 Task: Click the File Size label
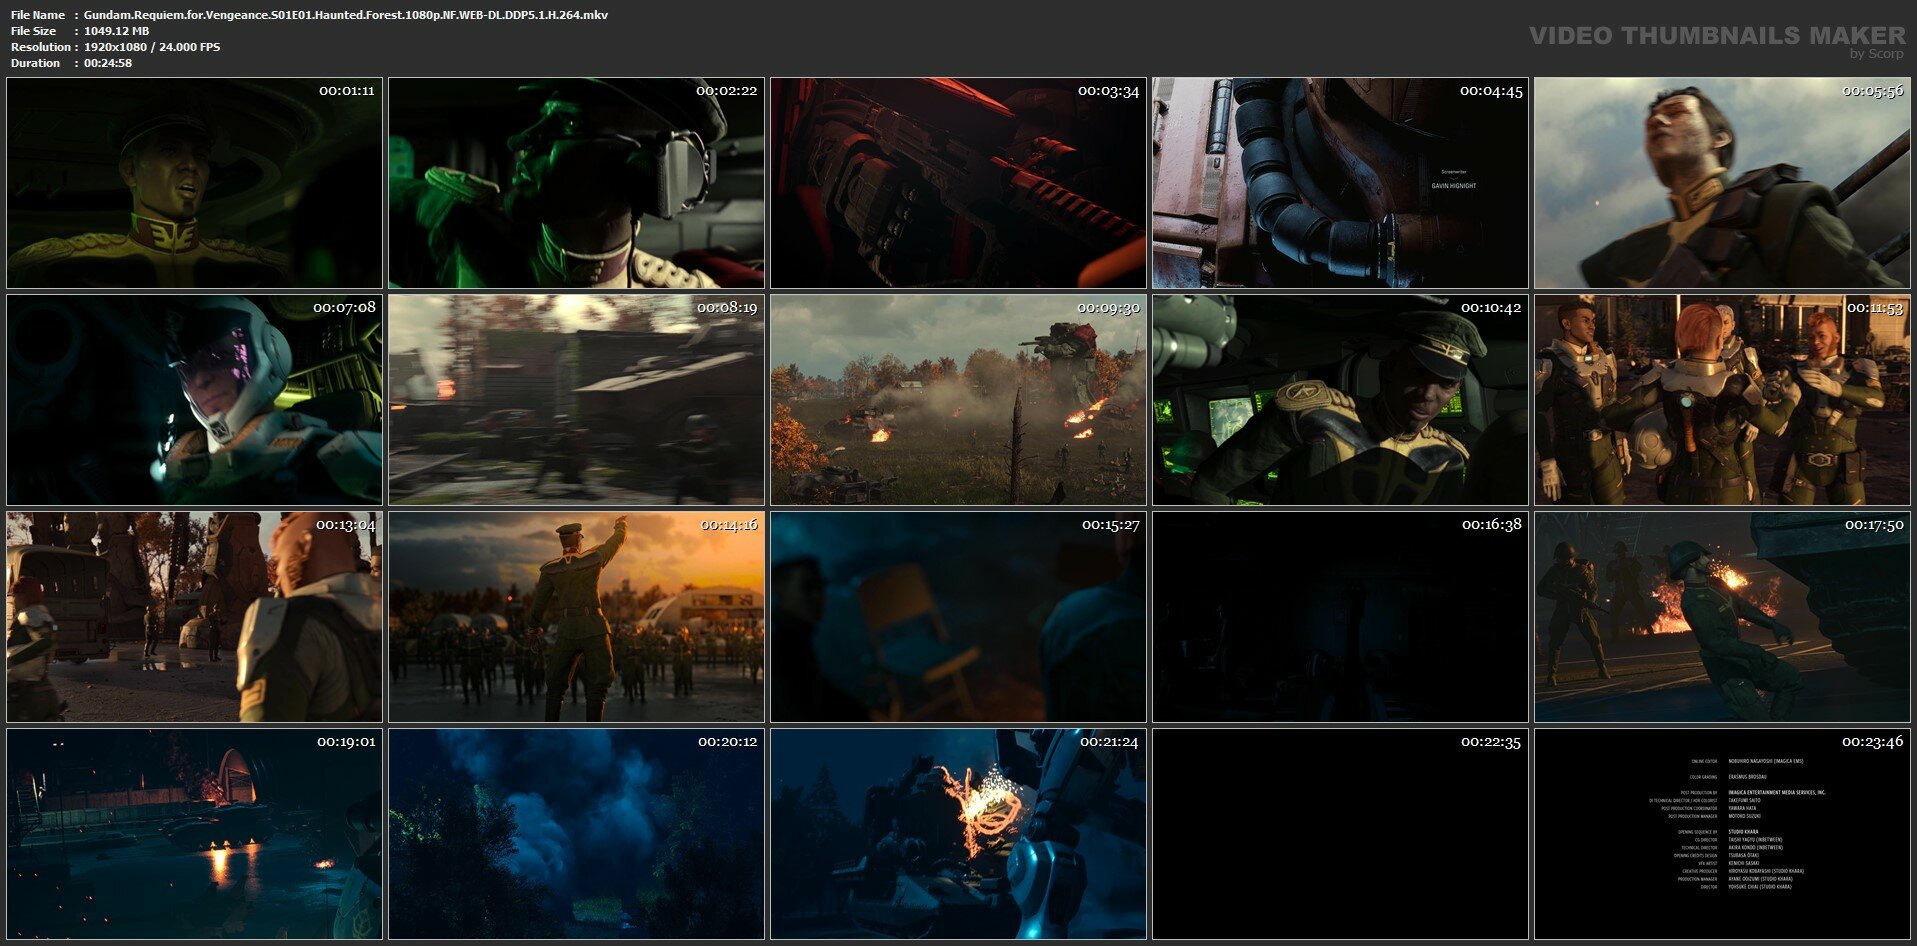[34, 31]
